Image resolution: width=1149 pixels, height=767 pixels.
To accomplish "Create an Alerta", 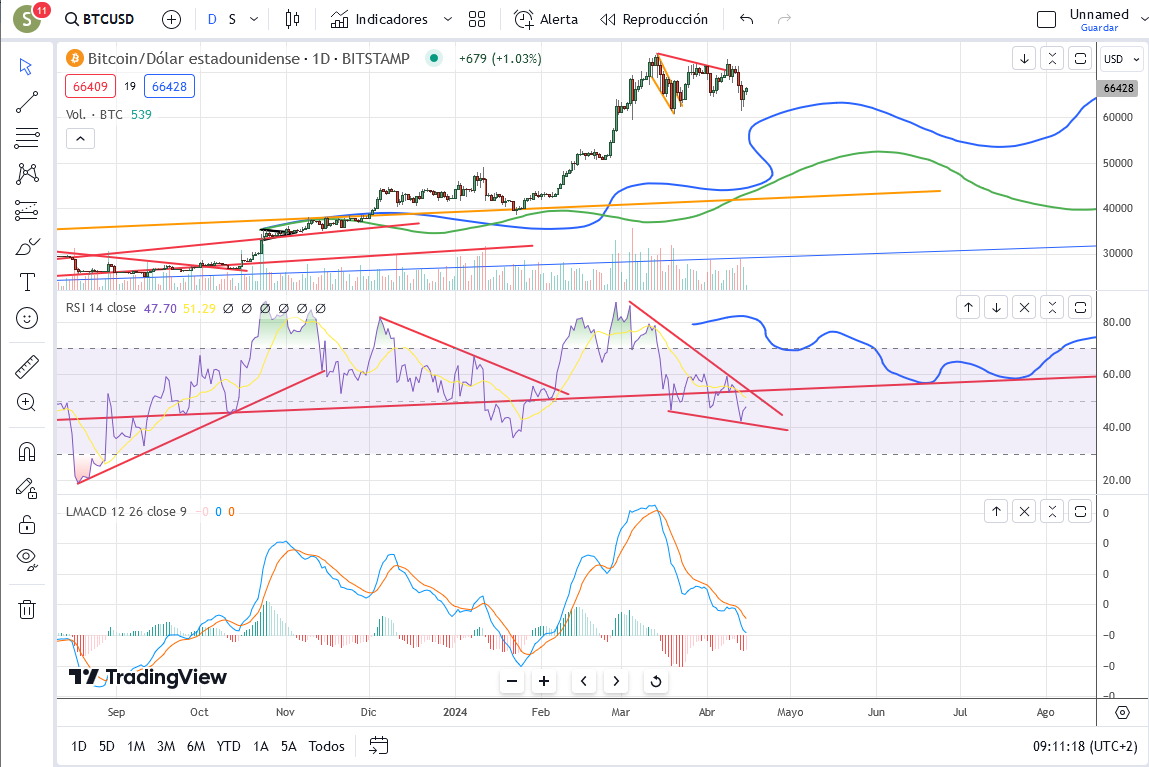I will click(546, 19).
